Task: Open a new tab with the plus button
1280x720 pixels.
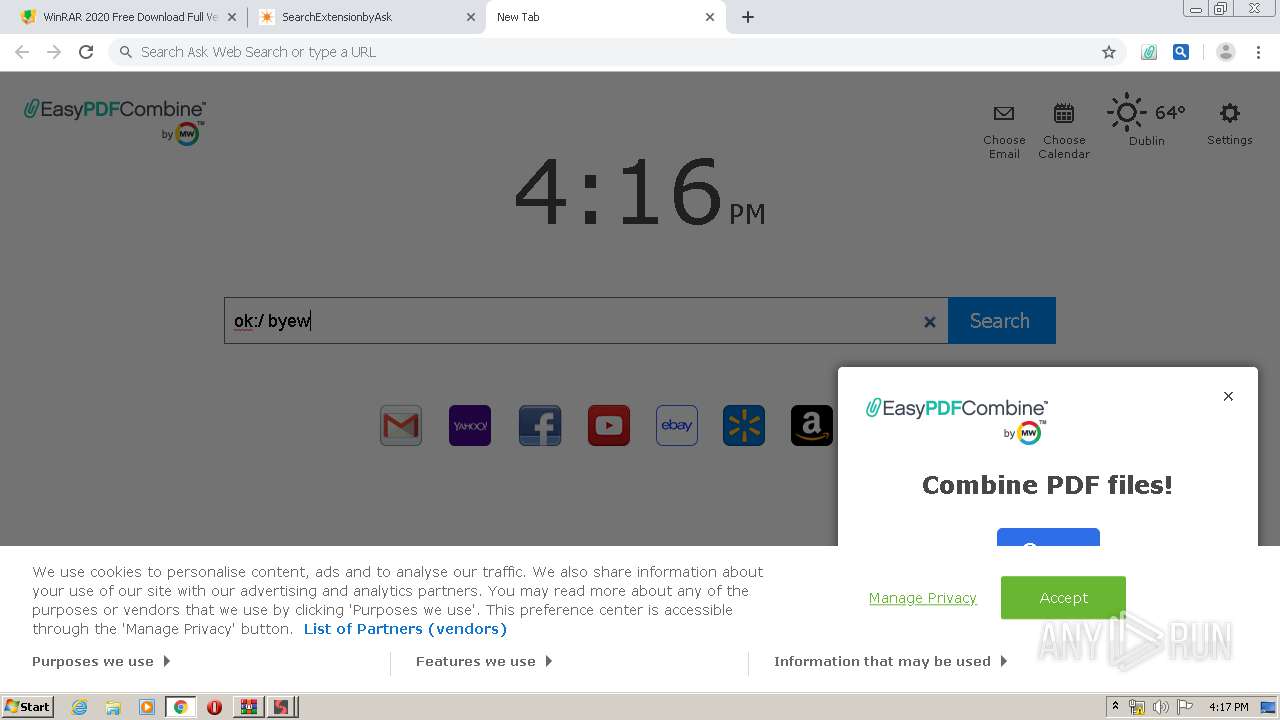Action: (748, 17)
